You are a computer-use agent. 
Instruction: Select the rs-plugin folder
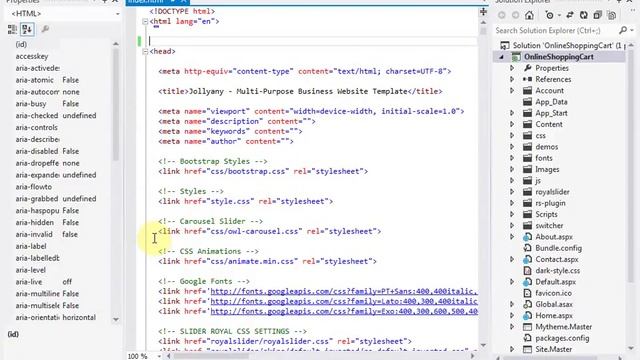(x=550, y=203)
